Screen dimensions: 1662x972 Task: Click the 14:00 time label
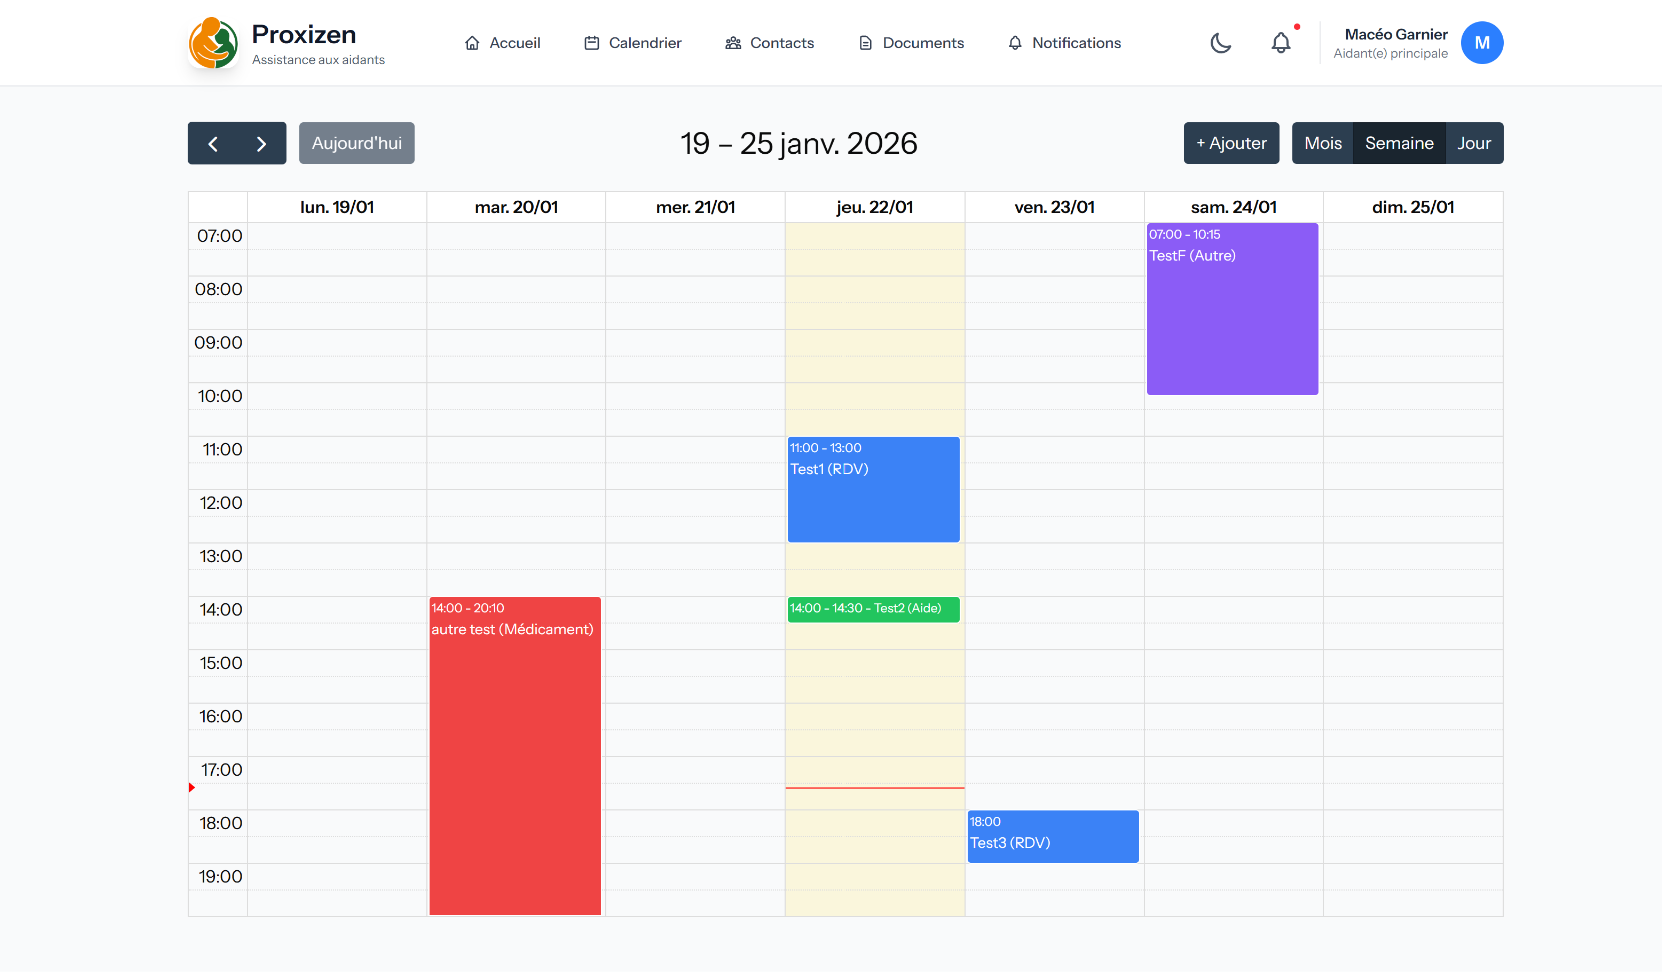point(221,610)
